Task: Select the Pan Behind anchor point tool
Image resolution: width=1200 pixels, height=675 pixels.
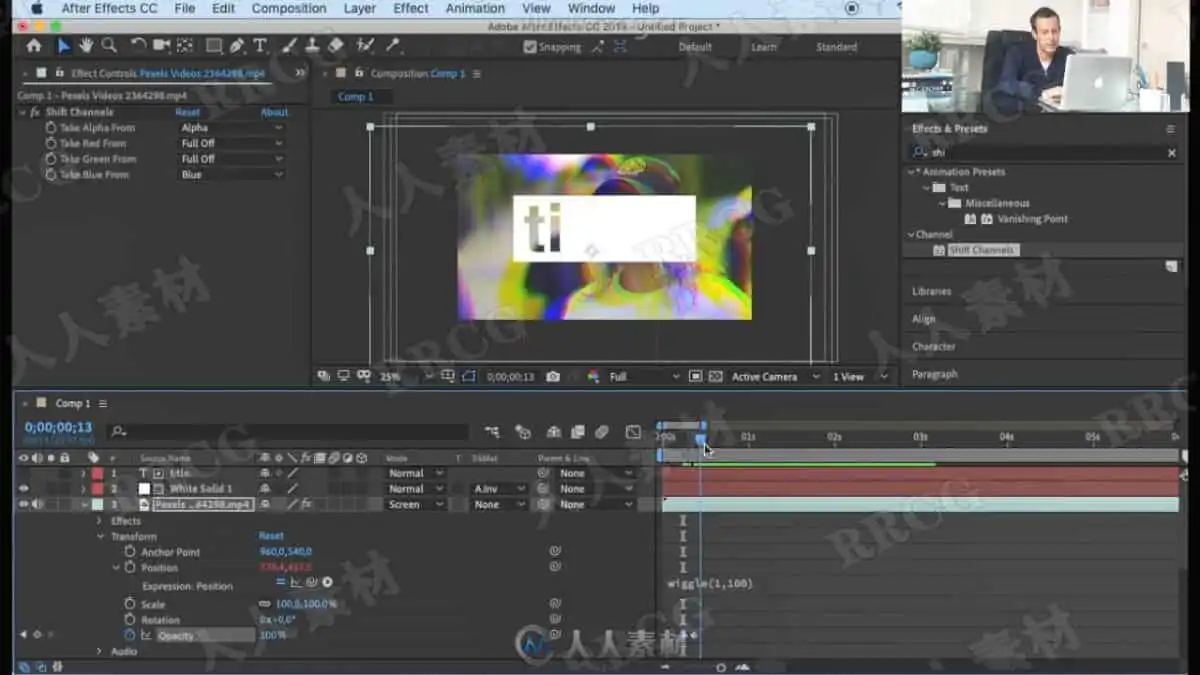Action: [x=185, y=46]
